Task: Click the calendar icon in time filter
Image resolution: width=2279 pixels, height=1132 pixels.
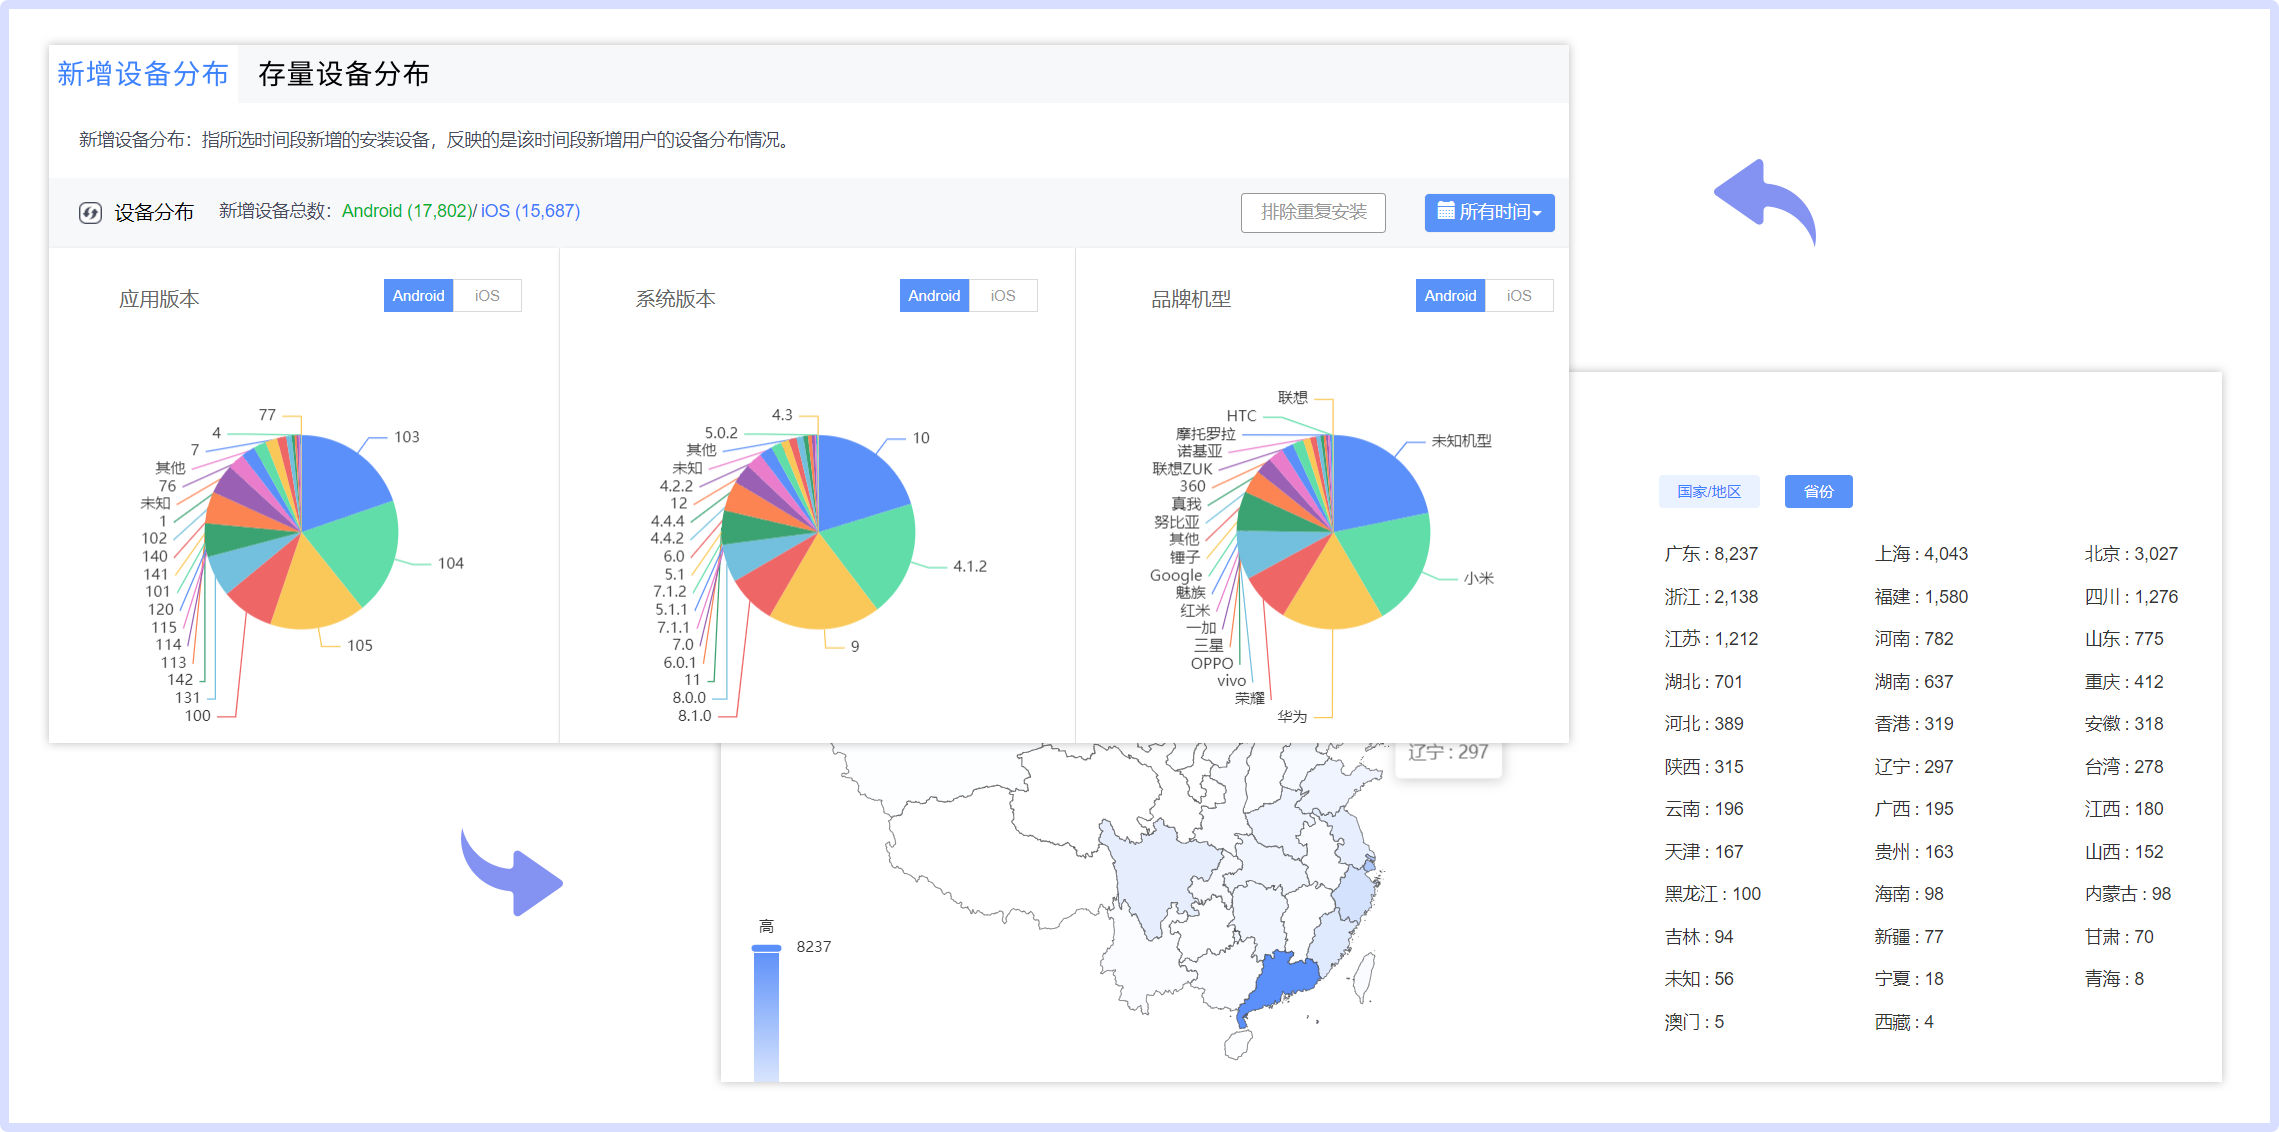Action: pos(1445,211)
